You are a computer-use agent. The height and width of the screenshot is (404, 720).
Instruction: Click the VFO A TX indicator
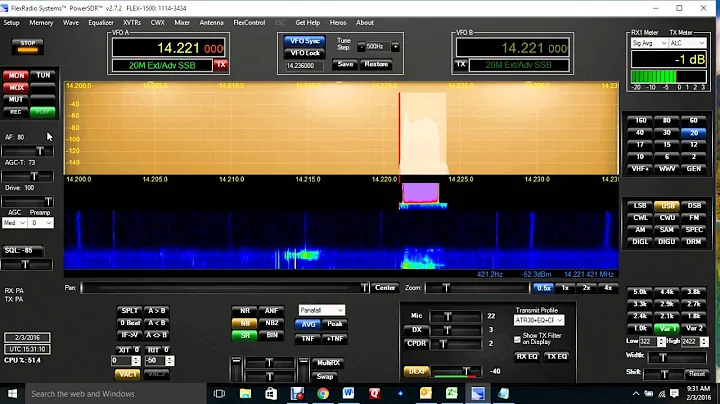[x=221, y=65]
